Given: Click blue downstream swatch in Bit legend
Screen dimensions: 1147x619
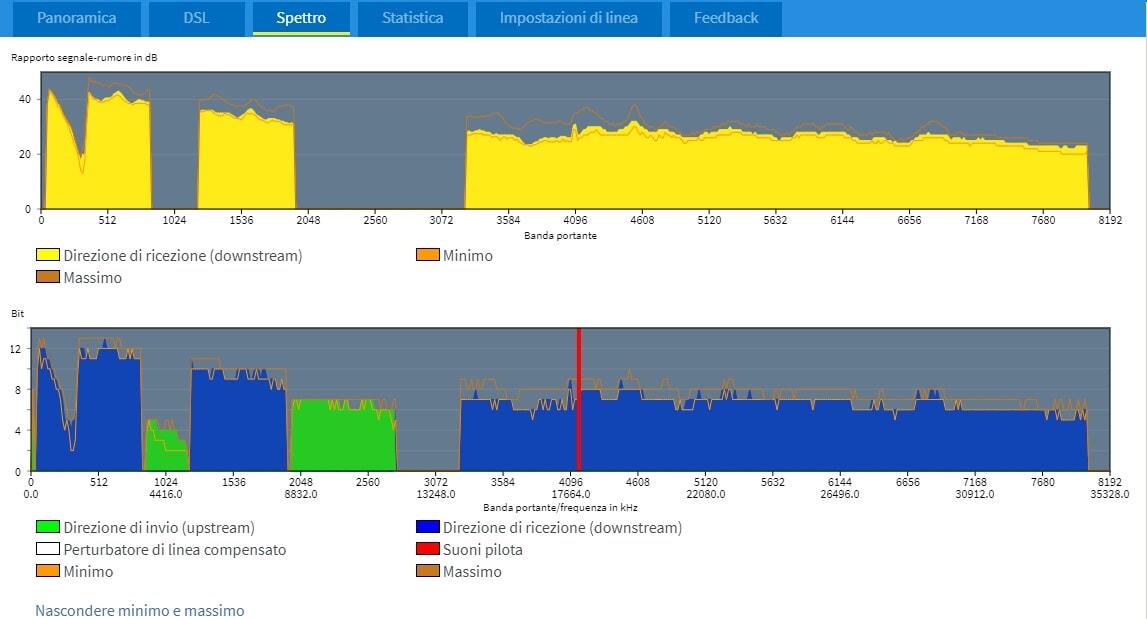Looking at the screenshot, I should coord(427,528).
